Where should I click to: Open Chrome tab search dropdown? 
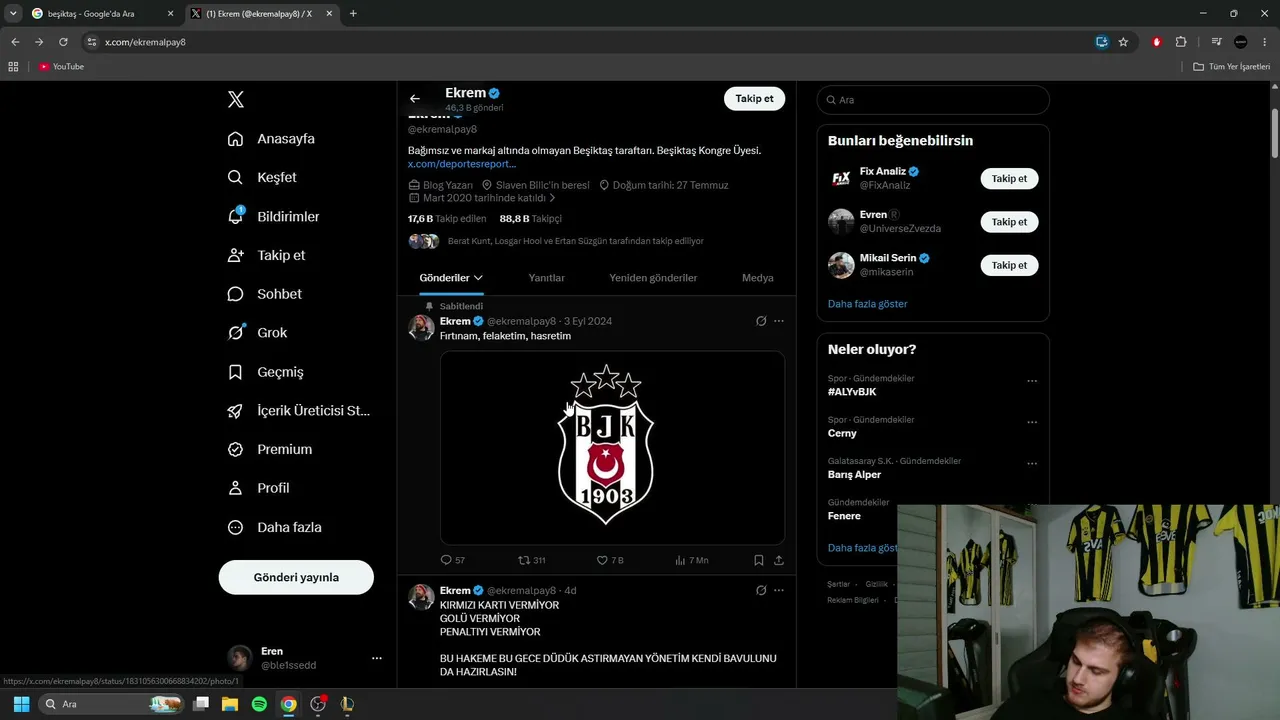tap(13, 13)
